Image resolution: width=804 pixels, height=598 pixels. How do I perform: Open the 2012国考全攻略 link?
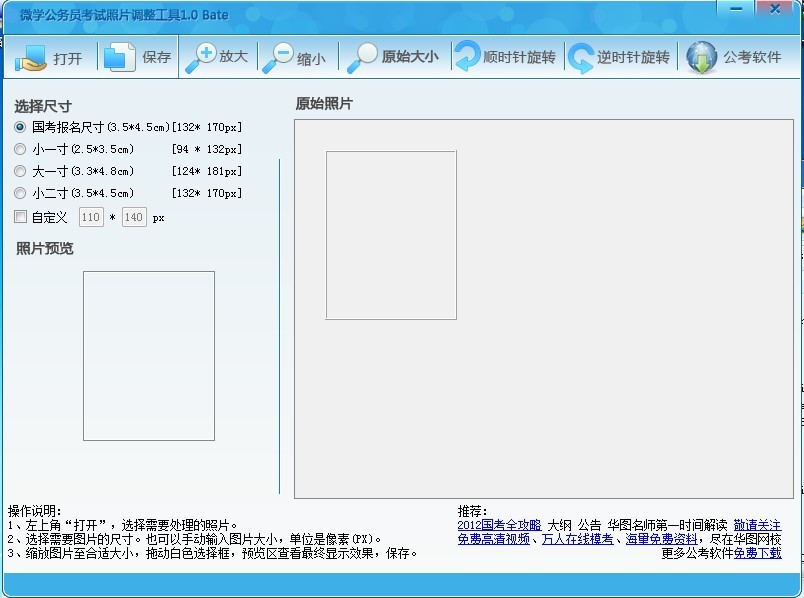click(499, 525)
